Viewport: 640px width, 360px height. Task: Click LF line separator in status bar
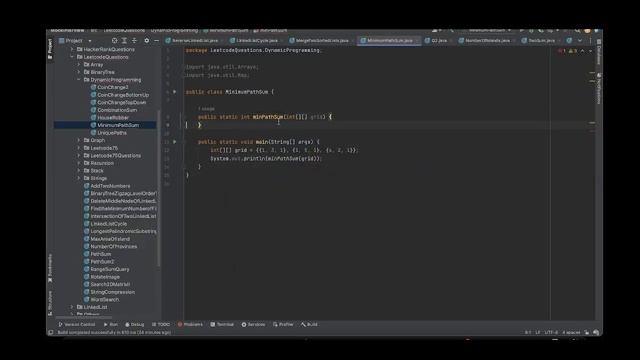click(x=538, y=333)
